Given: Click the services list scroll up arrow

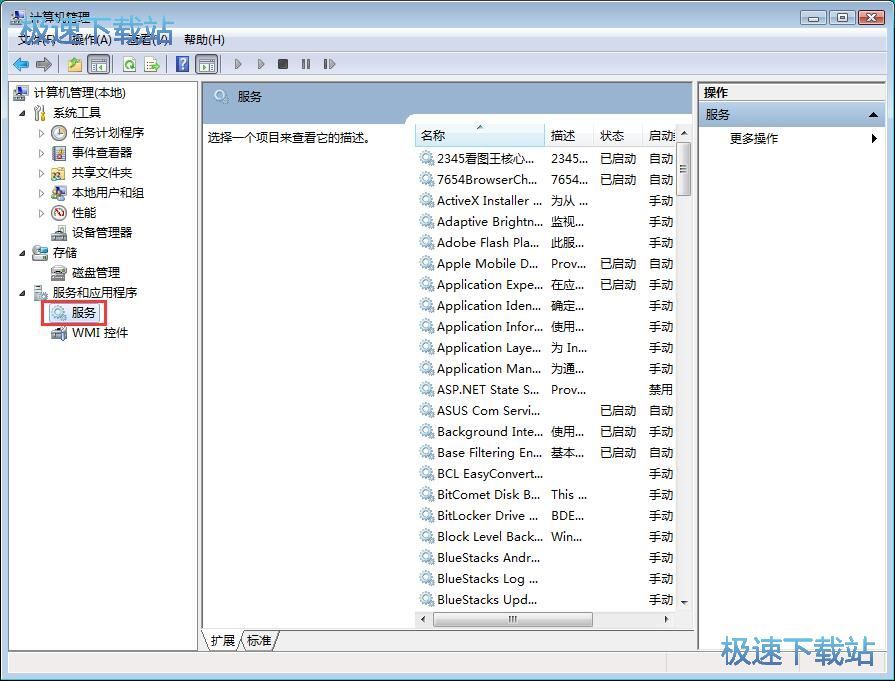Looking at the screenshot, I should point(684,133).
